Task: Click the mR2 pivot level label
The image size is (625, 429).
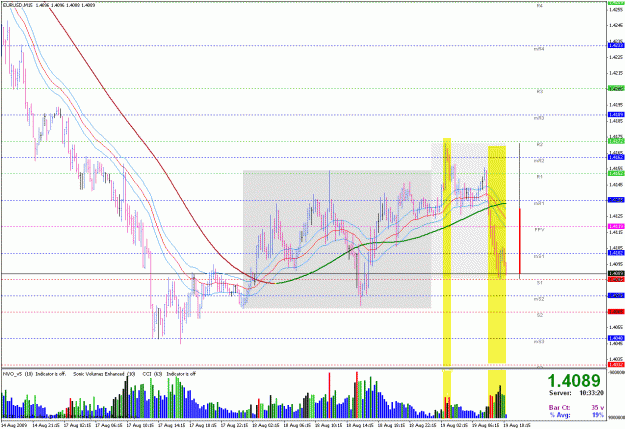Action: 539,161
